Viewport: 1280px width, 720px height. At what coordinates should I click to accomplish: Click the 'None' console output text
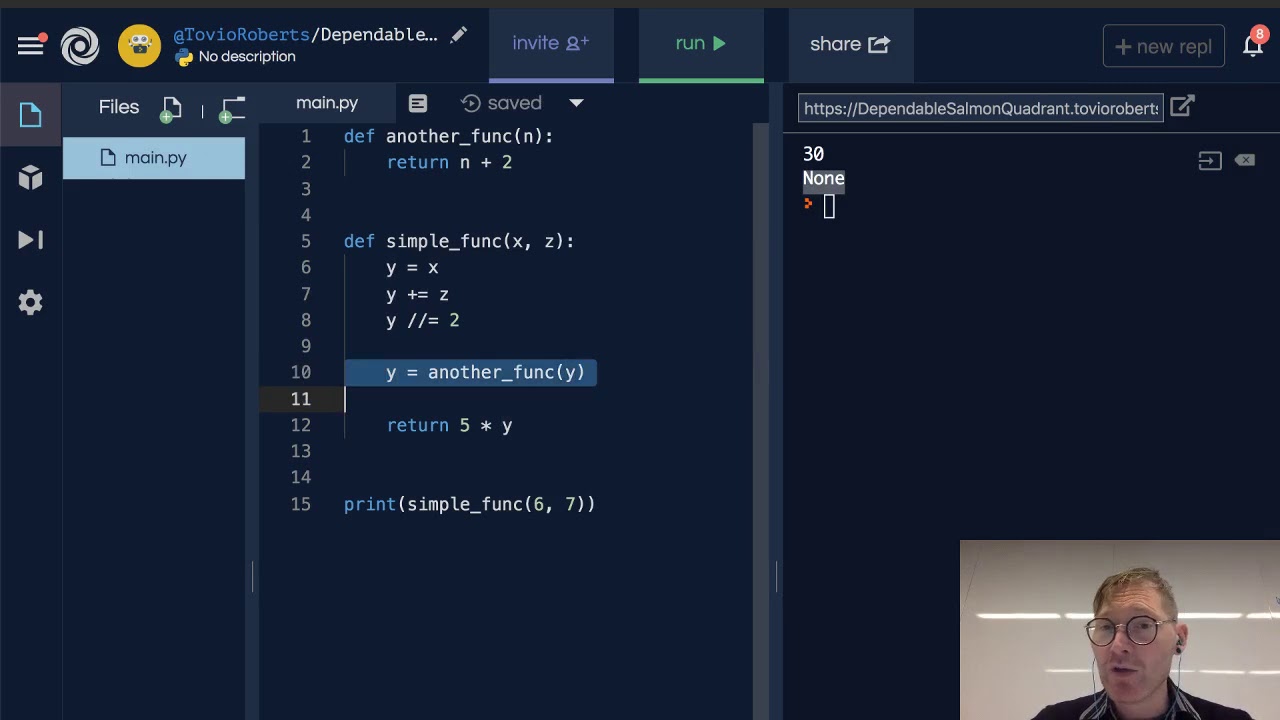tap(824, 179)
